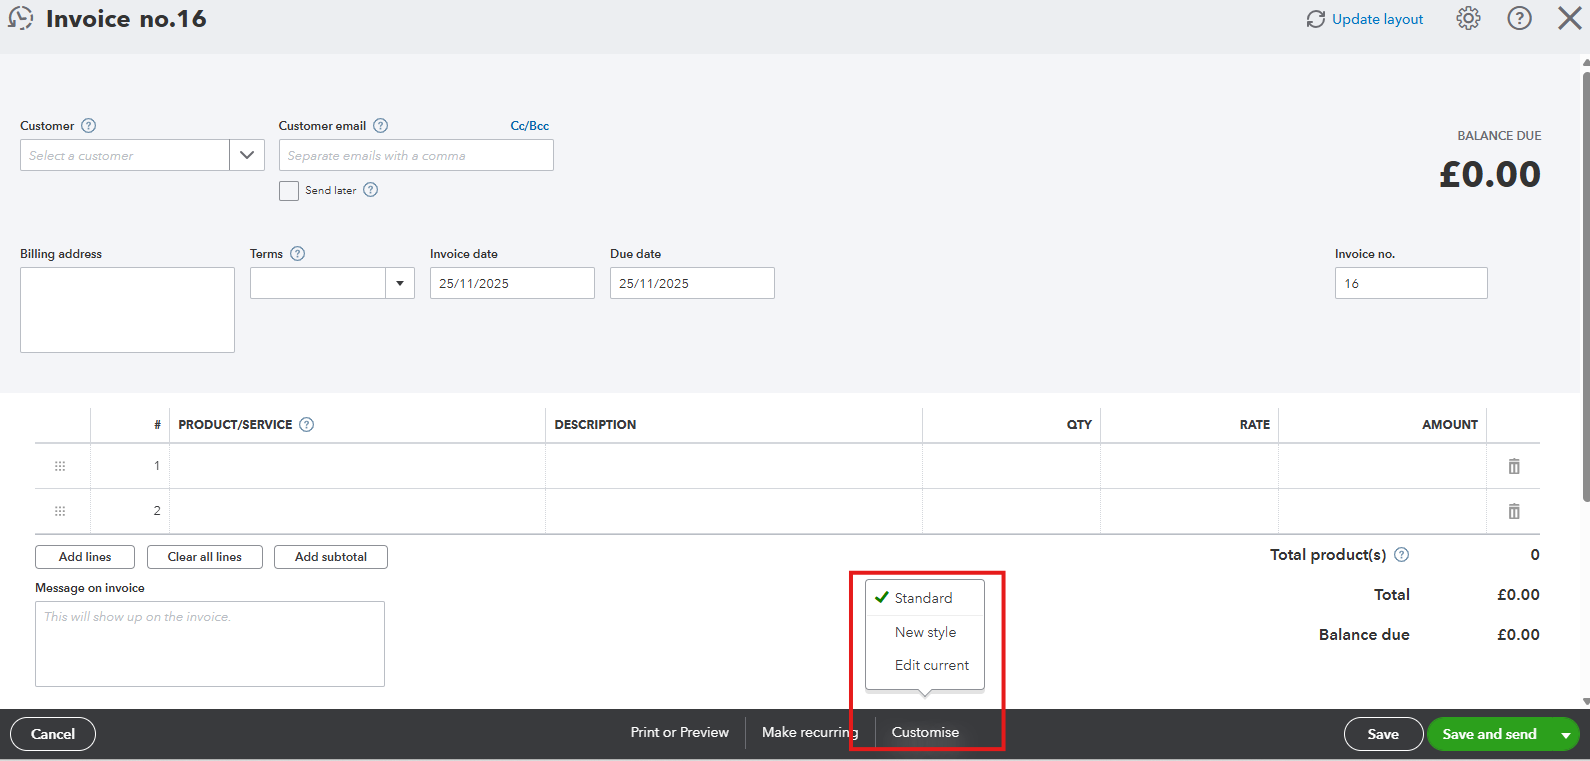Click the Product/Service help icon
Screen dimensions: 1590x761
click(x=307, y=425)
